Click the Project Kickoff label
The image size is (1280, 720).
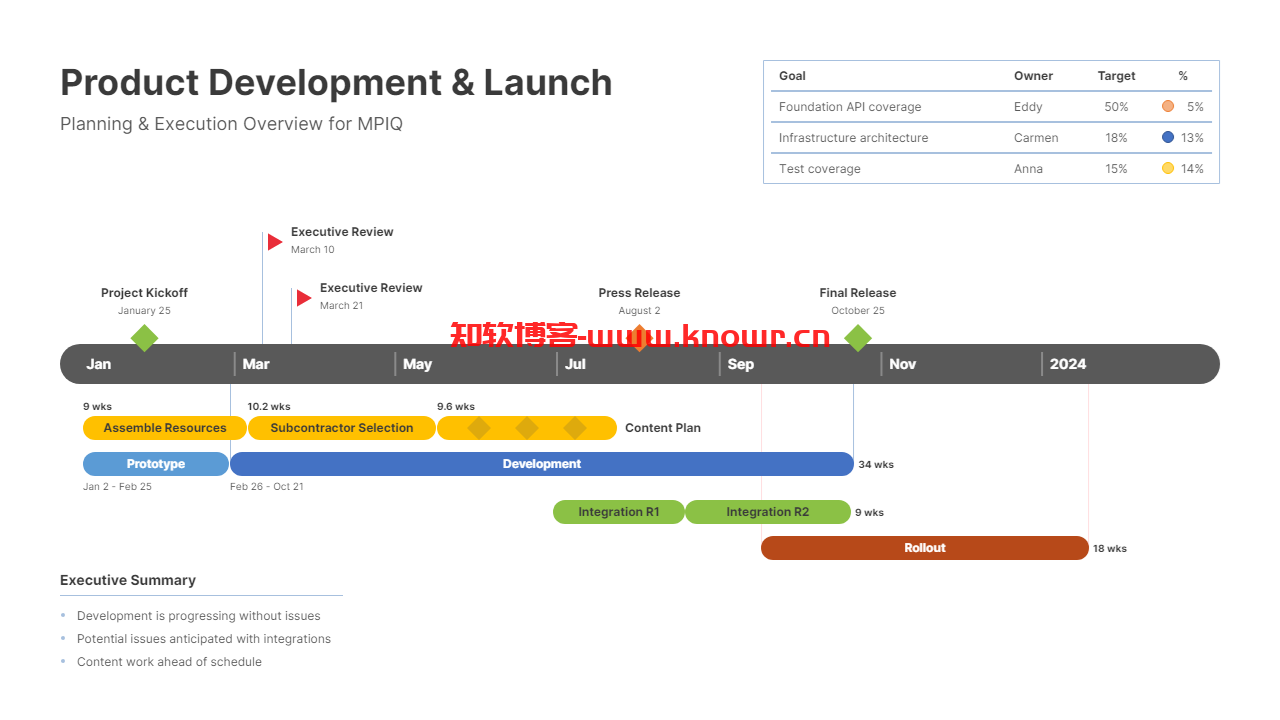144,293
